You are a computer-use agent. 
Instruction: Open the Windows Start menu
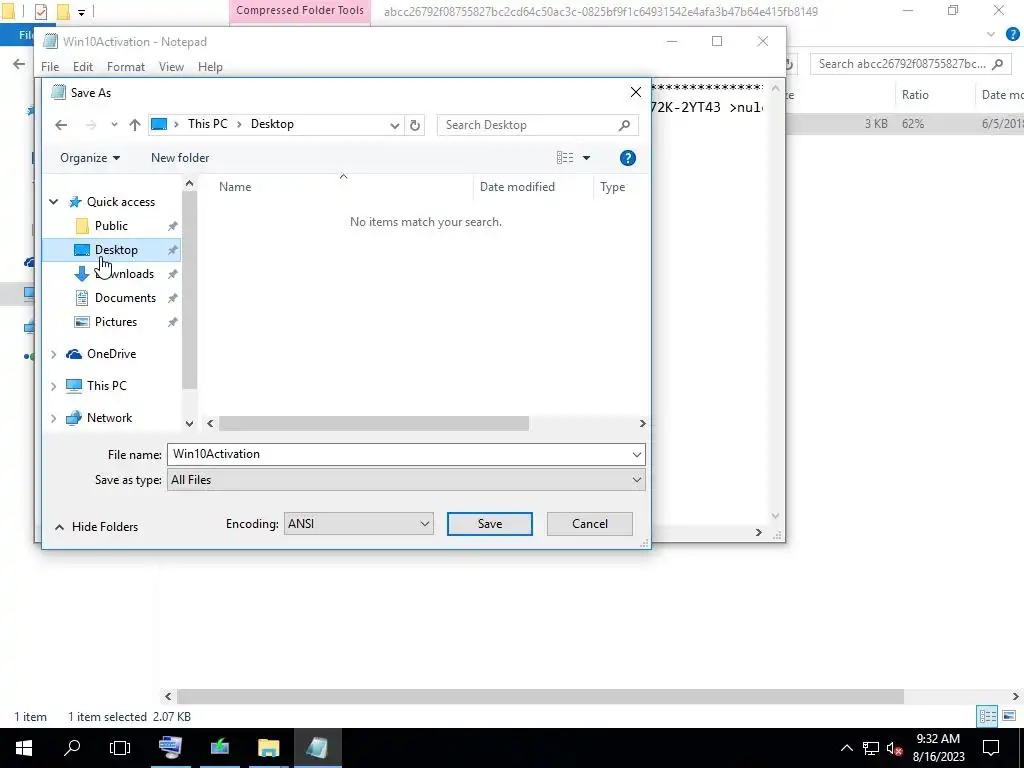point(24,748)
